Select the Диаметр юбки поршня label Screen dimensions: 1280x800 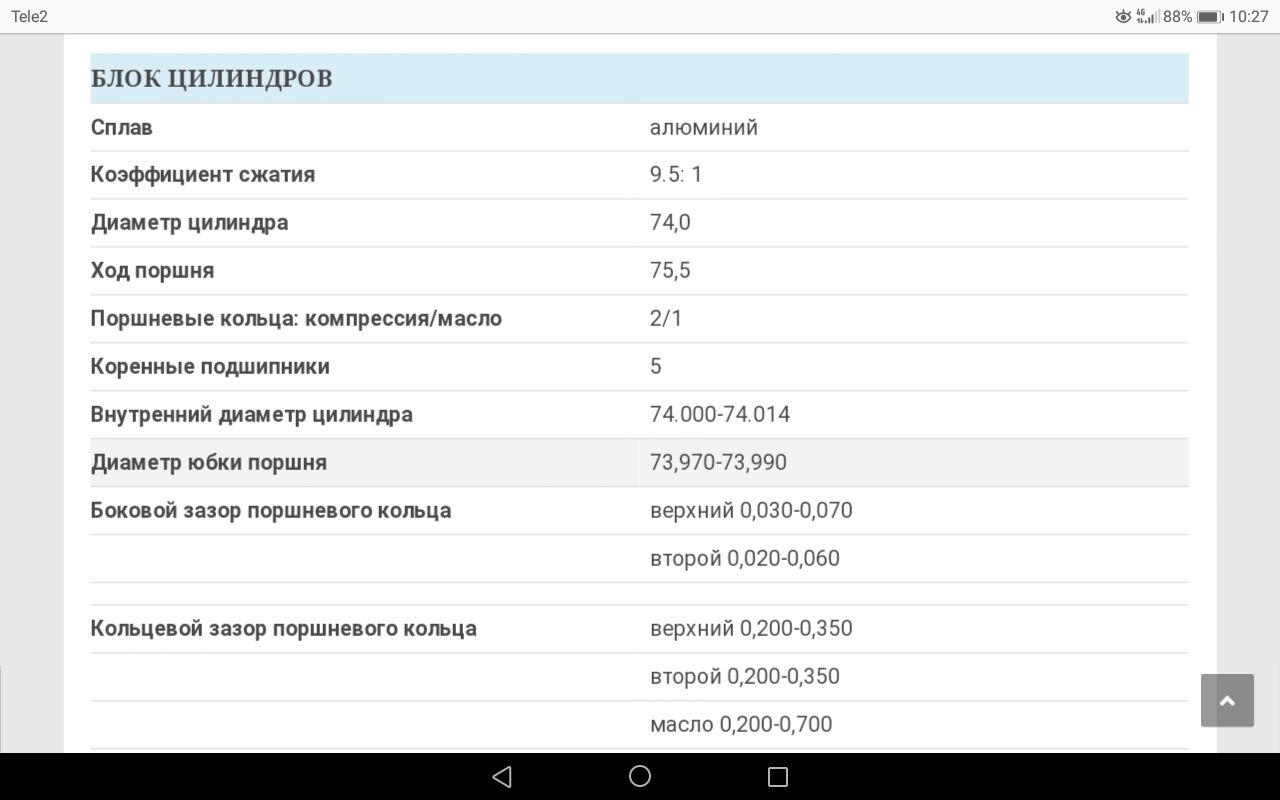[209, 462]
